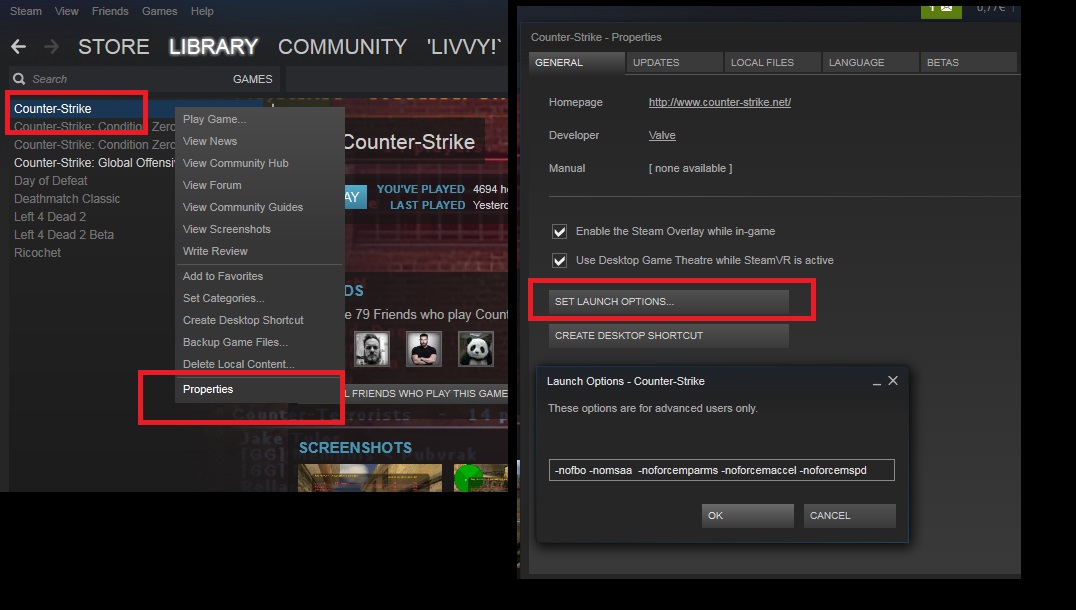Click the back navigation arrow
1076x610 pixels.
(x=18, y=47)
